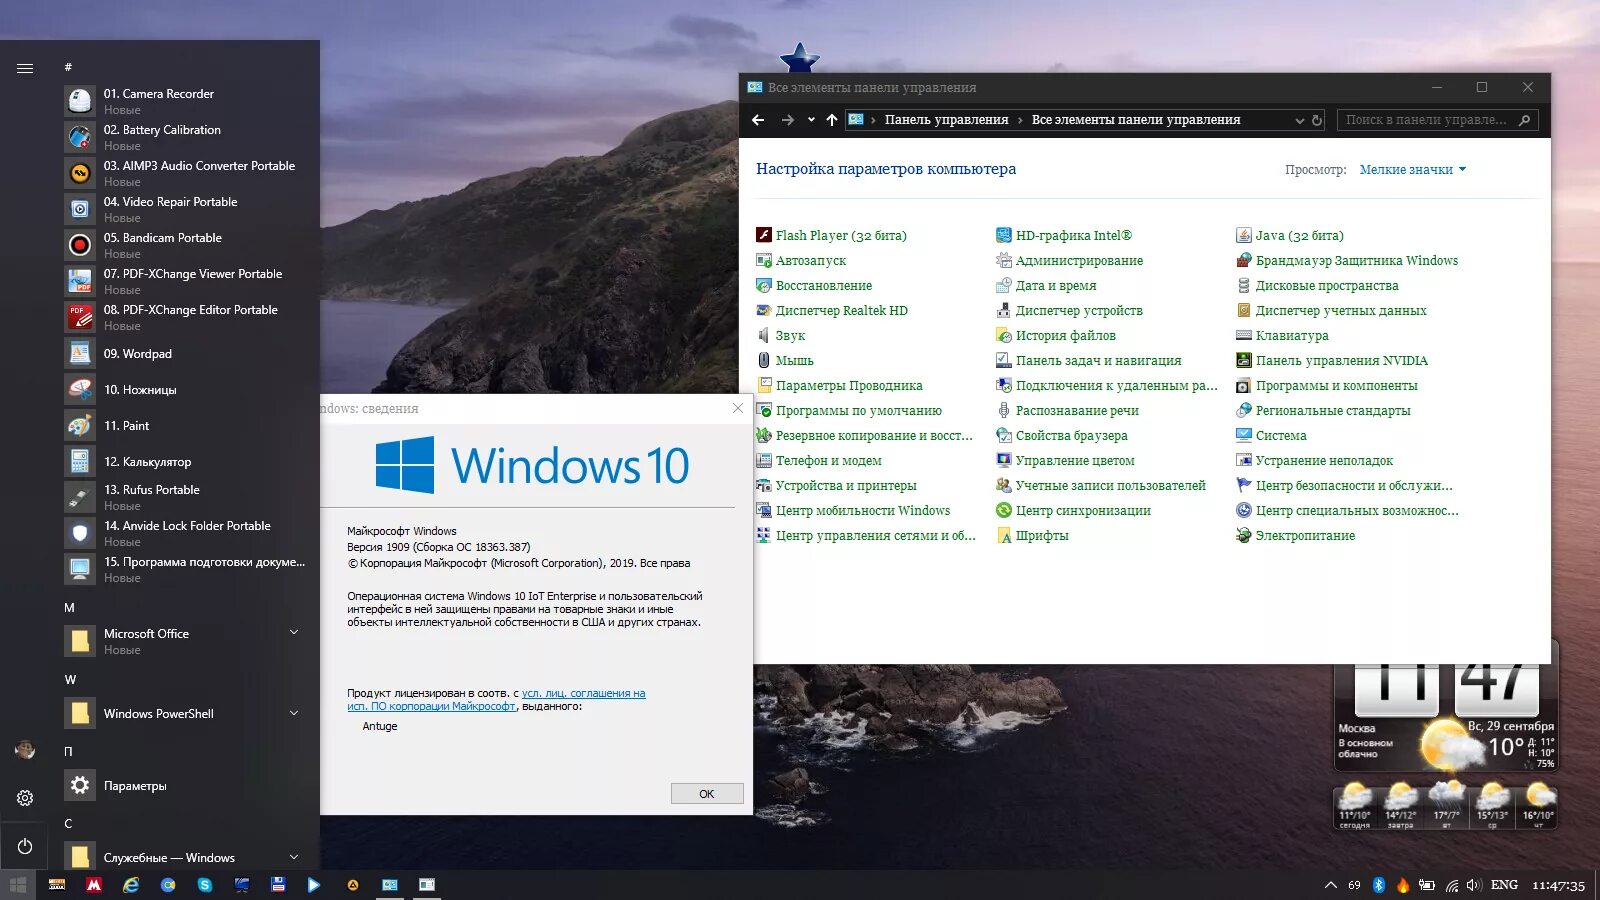Launch 05. Bandicam Portable
The width and height of the screenshot is (1600, 900).
click(188, 245)
